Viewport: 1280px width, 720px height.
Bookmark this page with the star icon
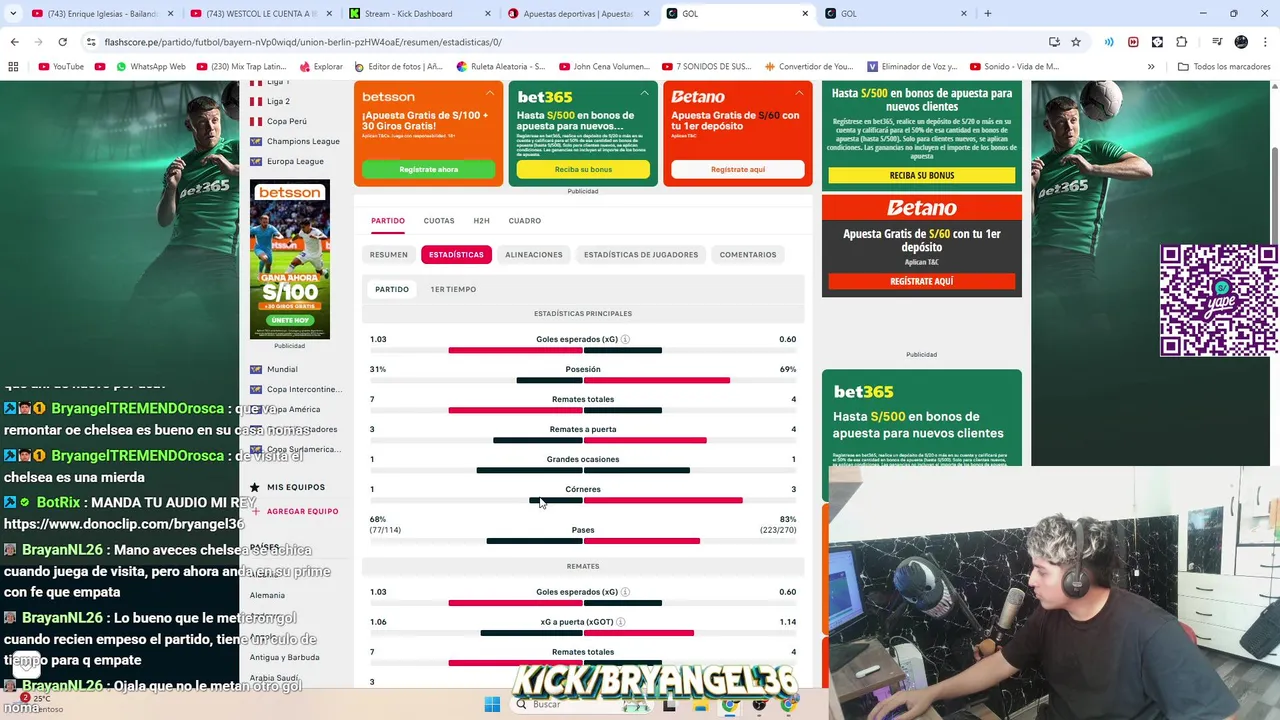(x=1076, y=42)
